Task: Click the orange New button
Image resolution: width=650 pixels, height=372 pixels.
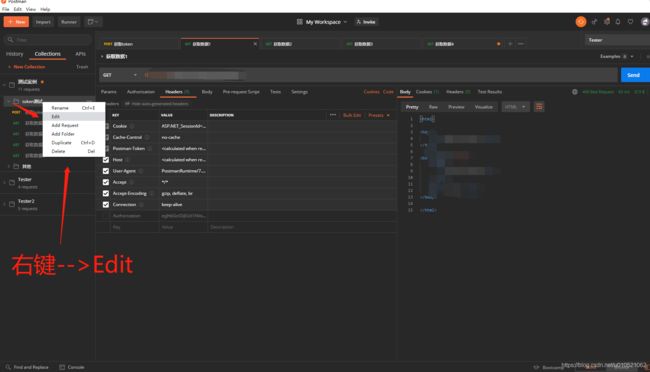Action: pos(16,22)
